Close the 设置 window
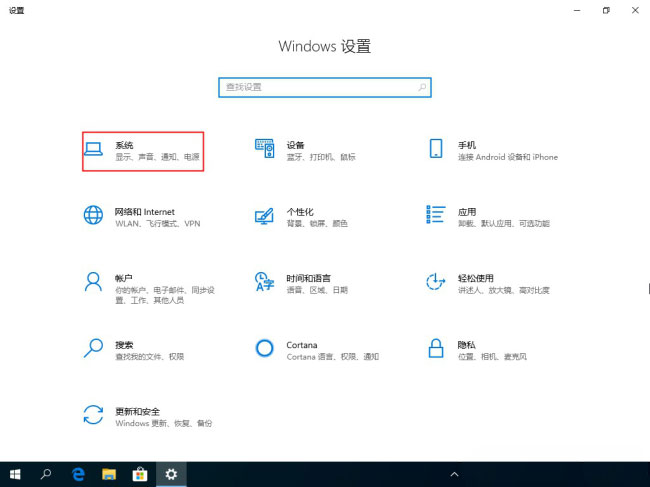Image resolution: width=650 pixels, height=487 pixels. [635, 10]
